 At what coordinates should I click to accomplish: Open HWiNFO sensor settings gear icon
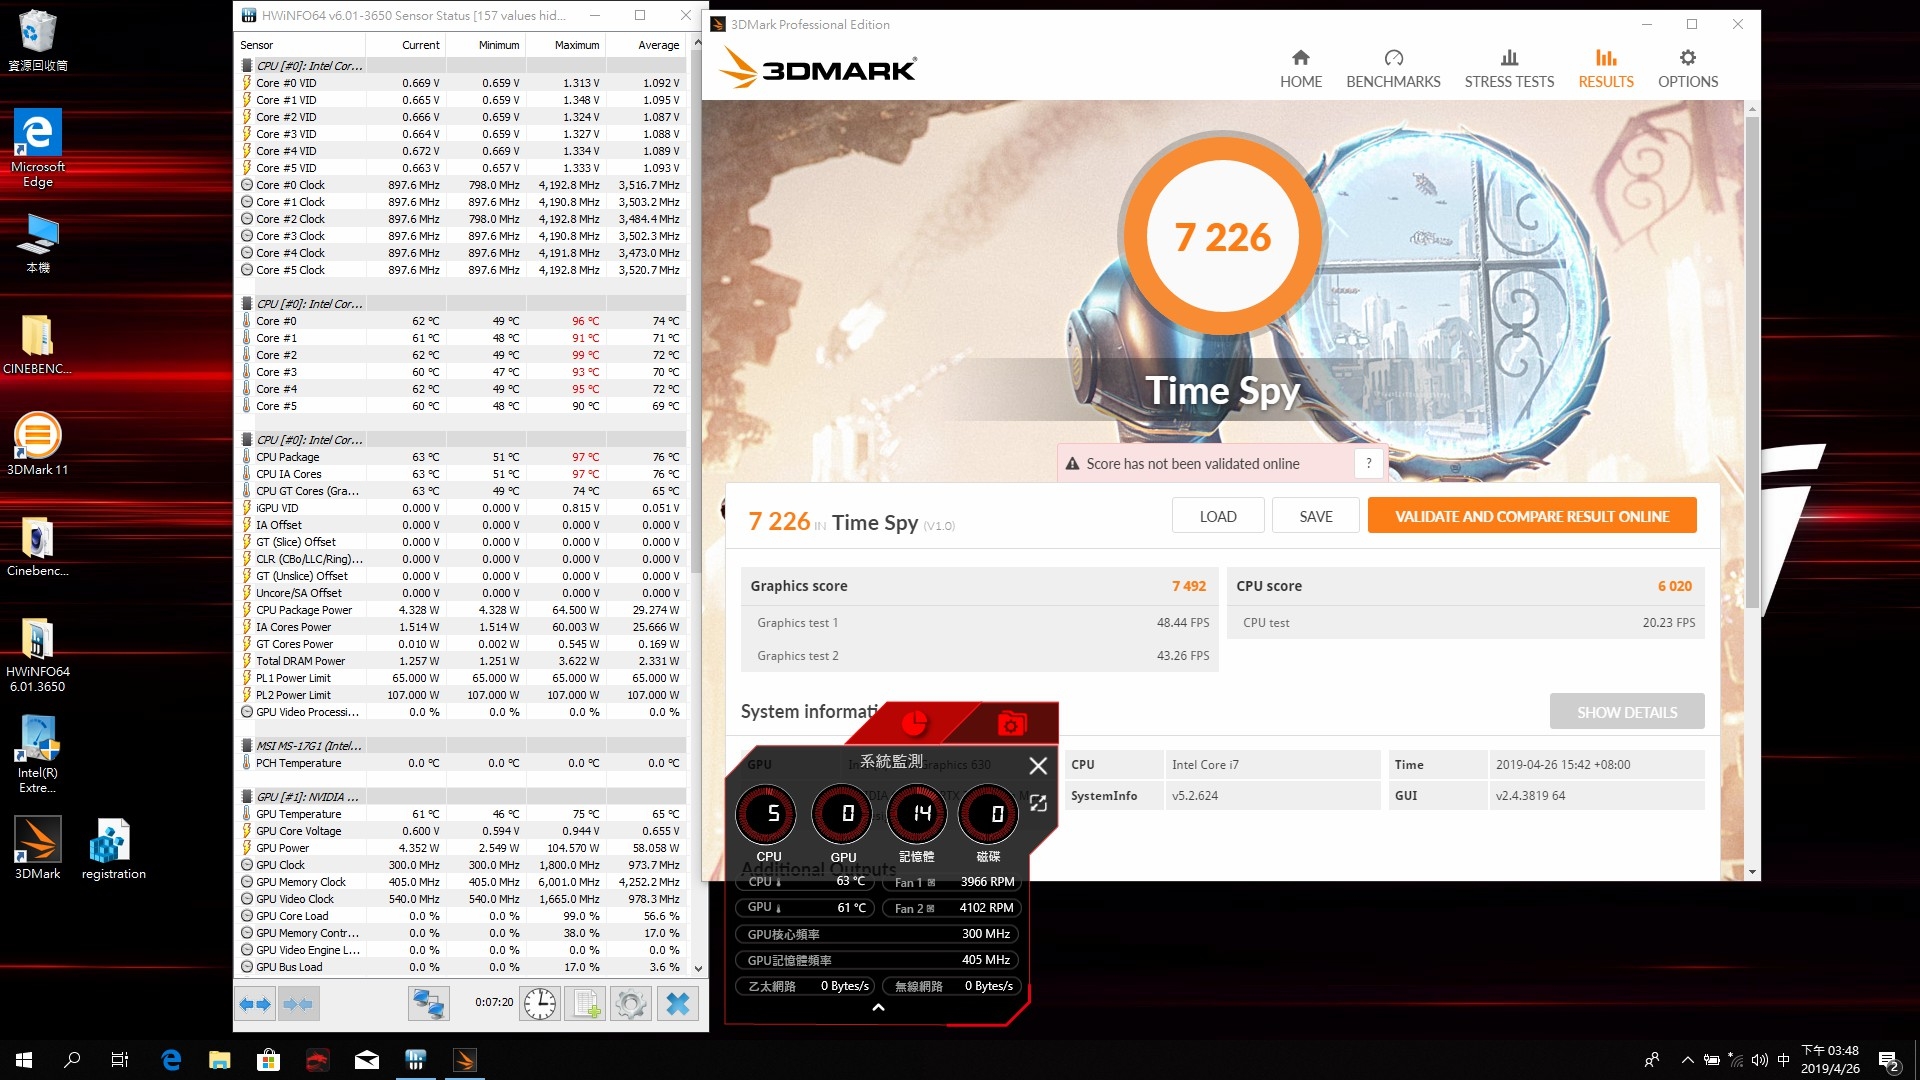click(631, 1003)
